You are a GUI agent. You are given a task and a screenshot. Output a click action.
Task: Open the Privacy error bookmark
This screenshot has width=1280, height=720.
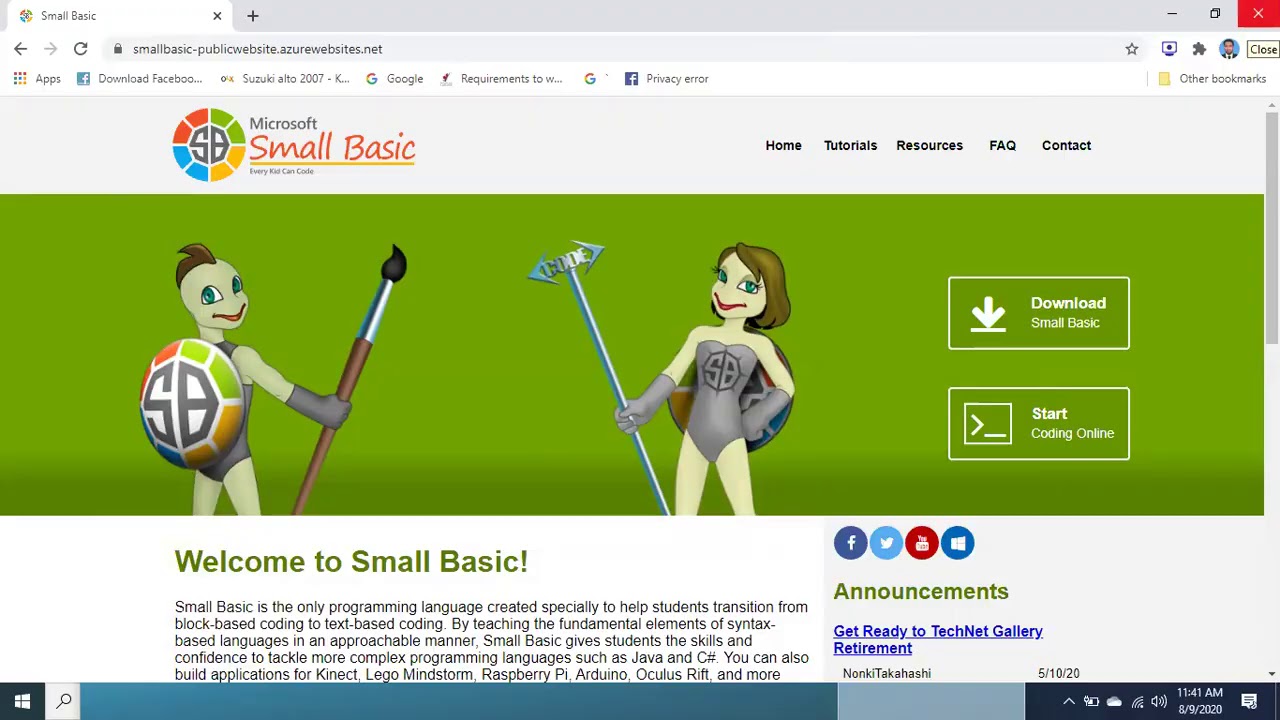pyautogui.click(x=666, y=79)
